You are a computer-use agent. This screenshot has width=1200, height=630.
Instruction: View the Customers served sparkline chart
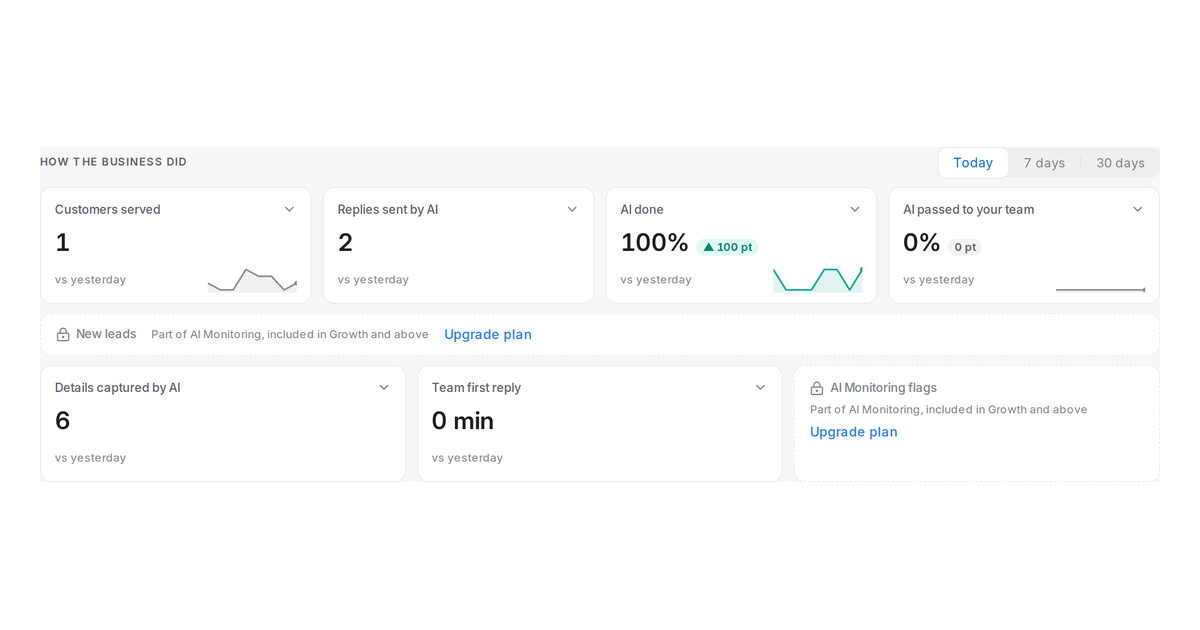252,280
